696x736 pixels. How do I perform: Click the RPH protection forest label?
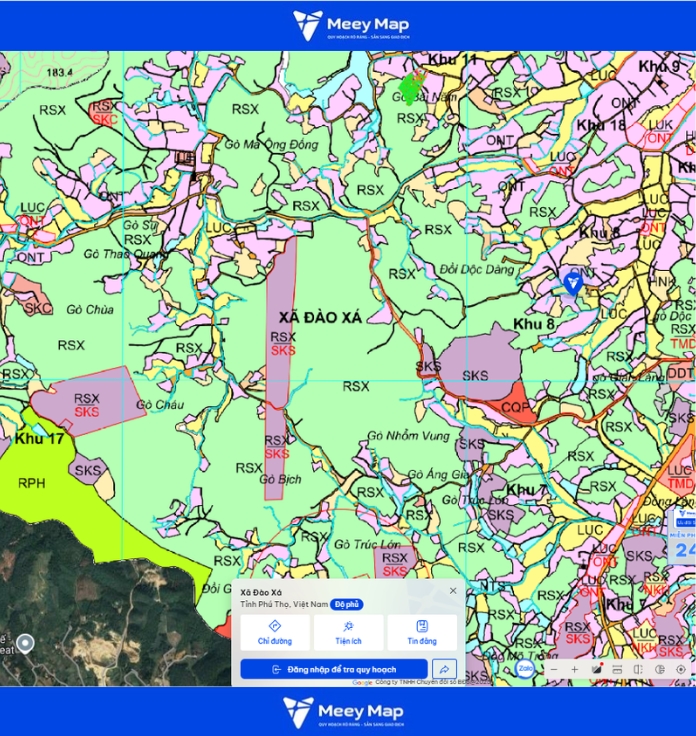31,483
